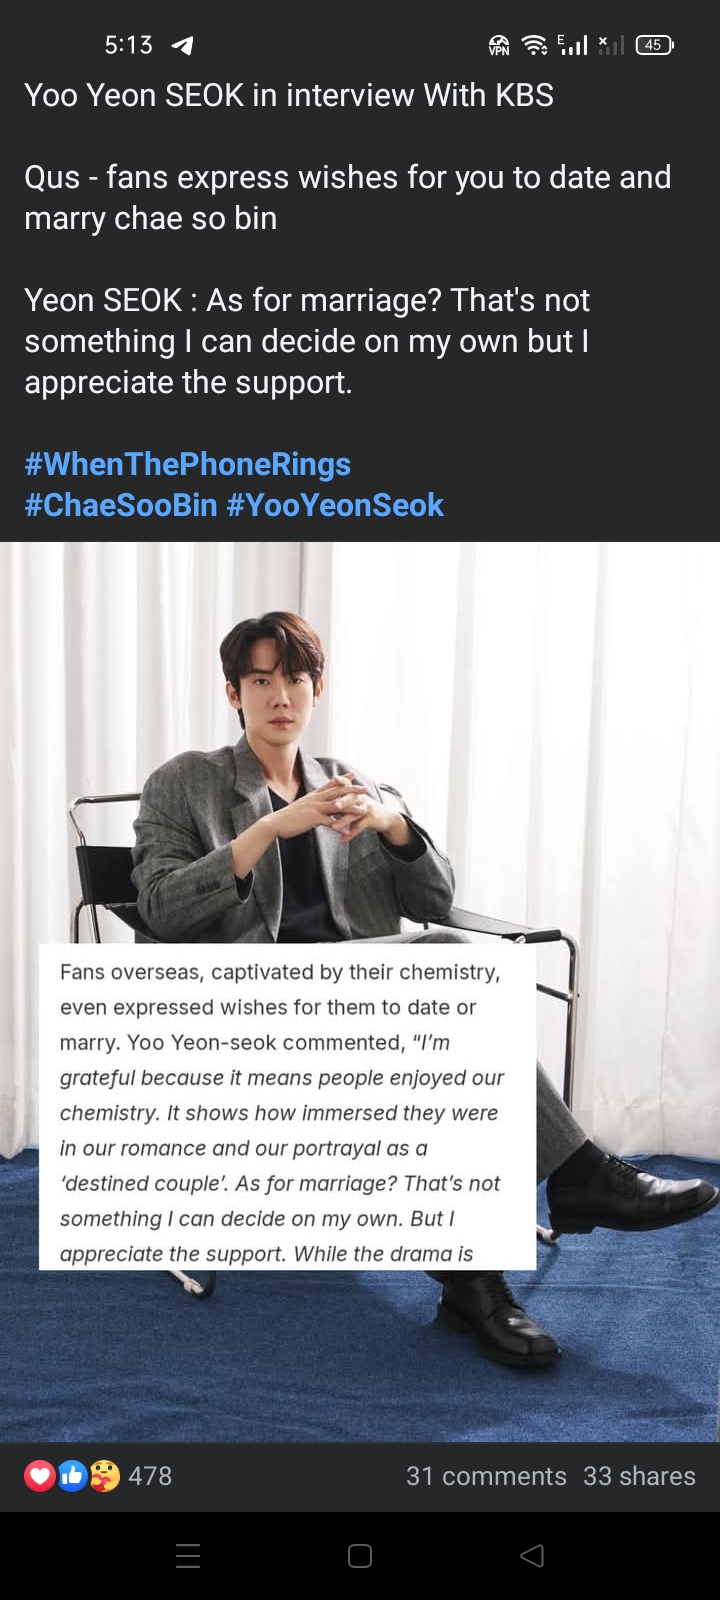Tap the care hug reaction icon
The image size is (720, 1600).
(104, 1476)
